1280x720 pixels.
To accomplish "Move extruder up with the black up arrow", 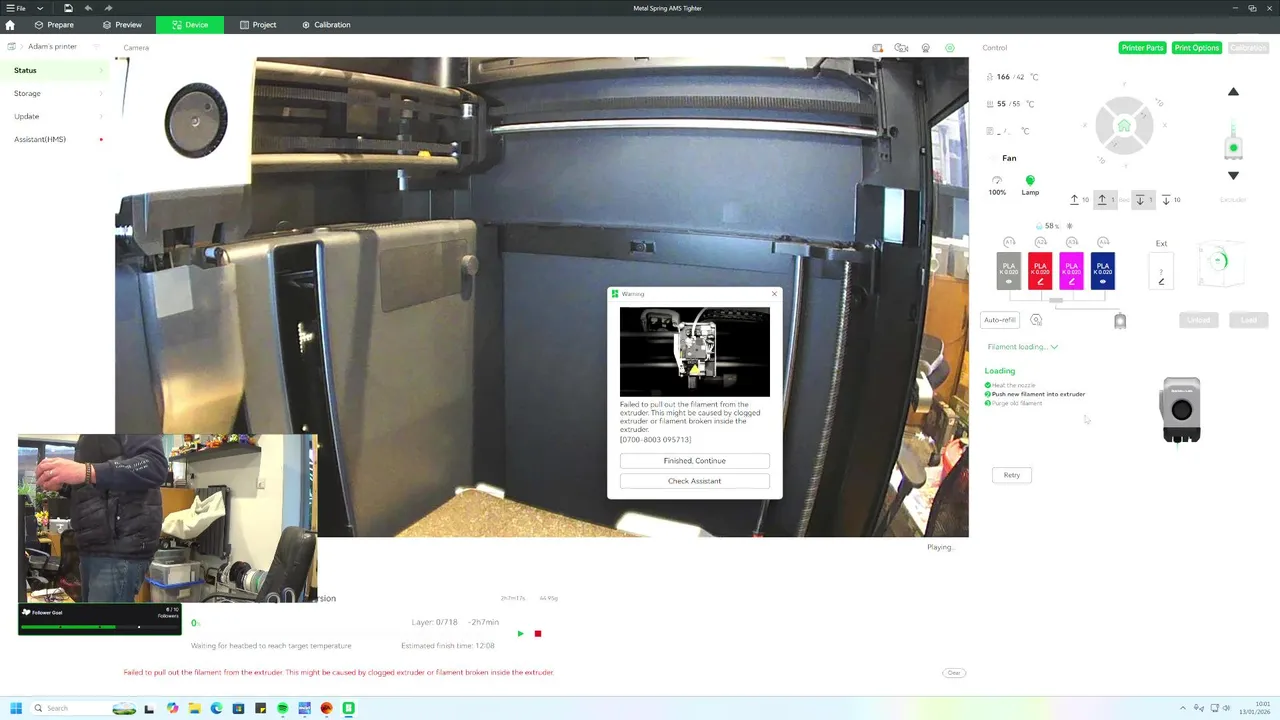I will coord(1233,92).
